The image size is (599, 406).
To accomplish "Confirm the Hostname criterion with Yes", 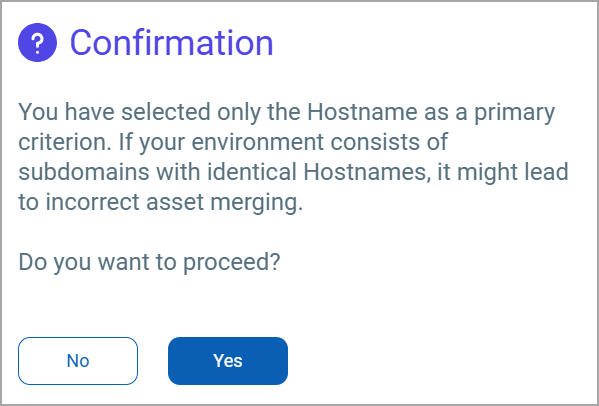I will [228, 361].
